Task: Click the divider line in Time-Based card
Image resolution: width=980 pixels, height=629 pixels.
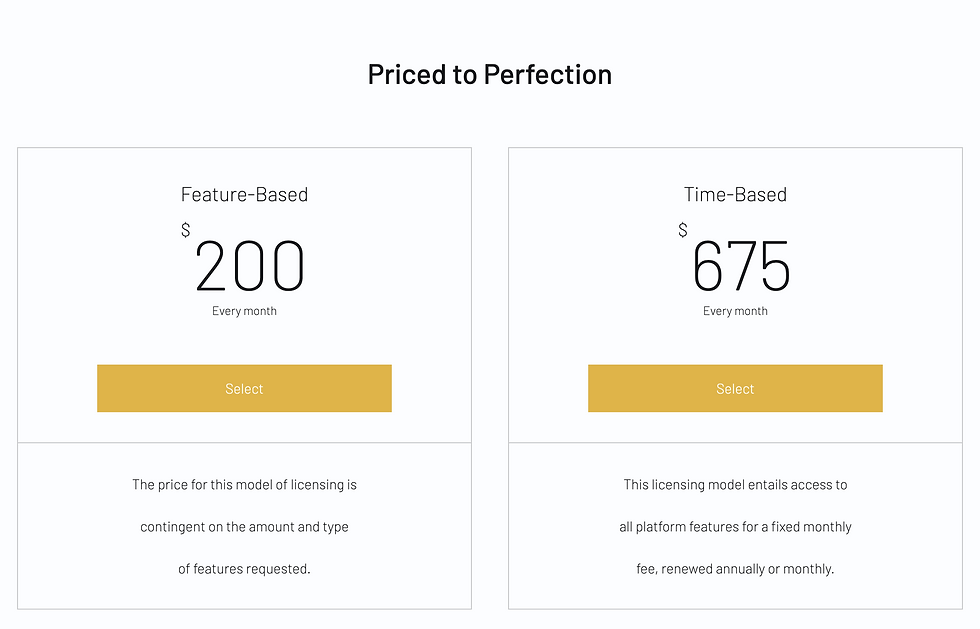Action: coord(735,443)
